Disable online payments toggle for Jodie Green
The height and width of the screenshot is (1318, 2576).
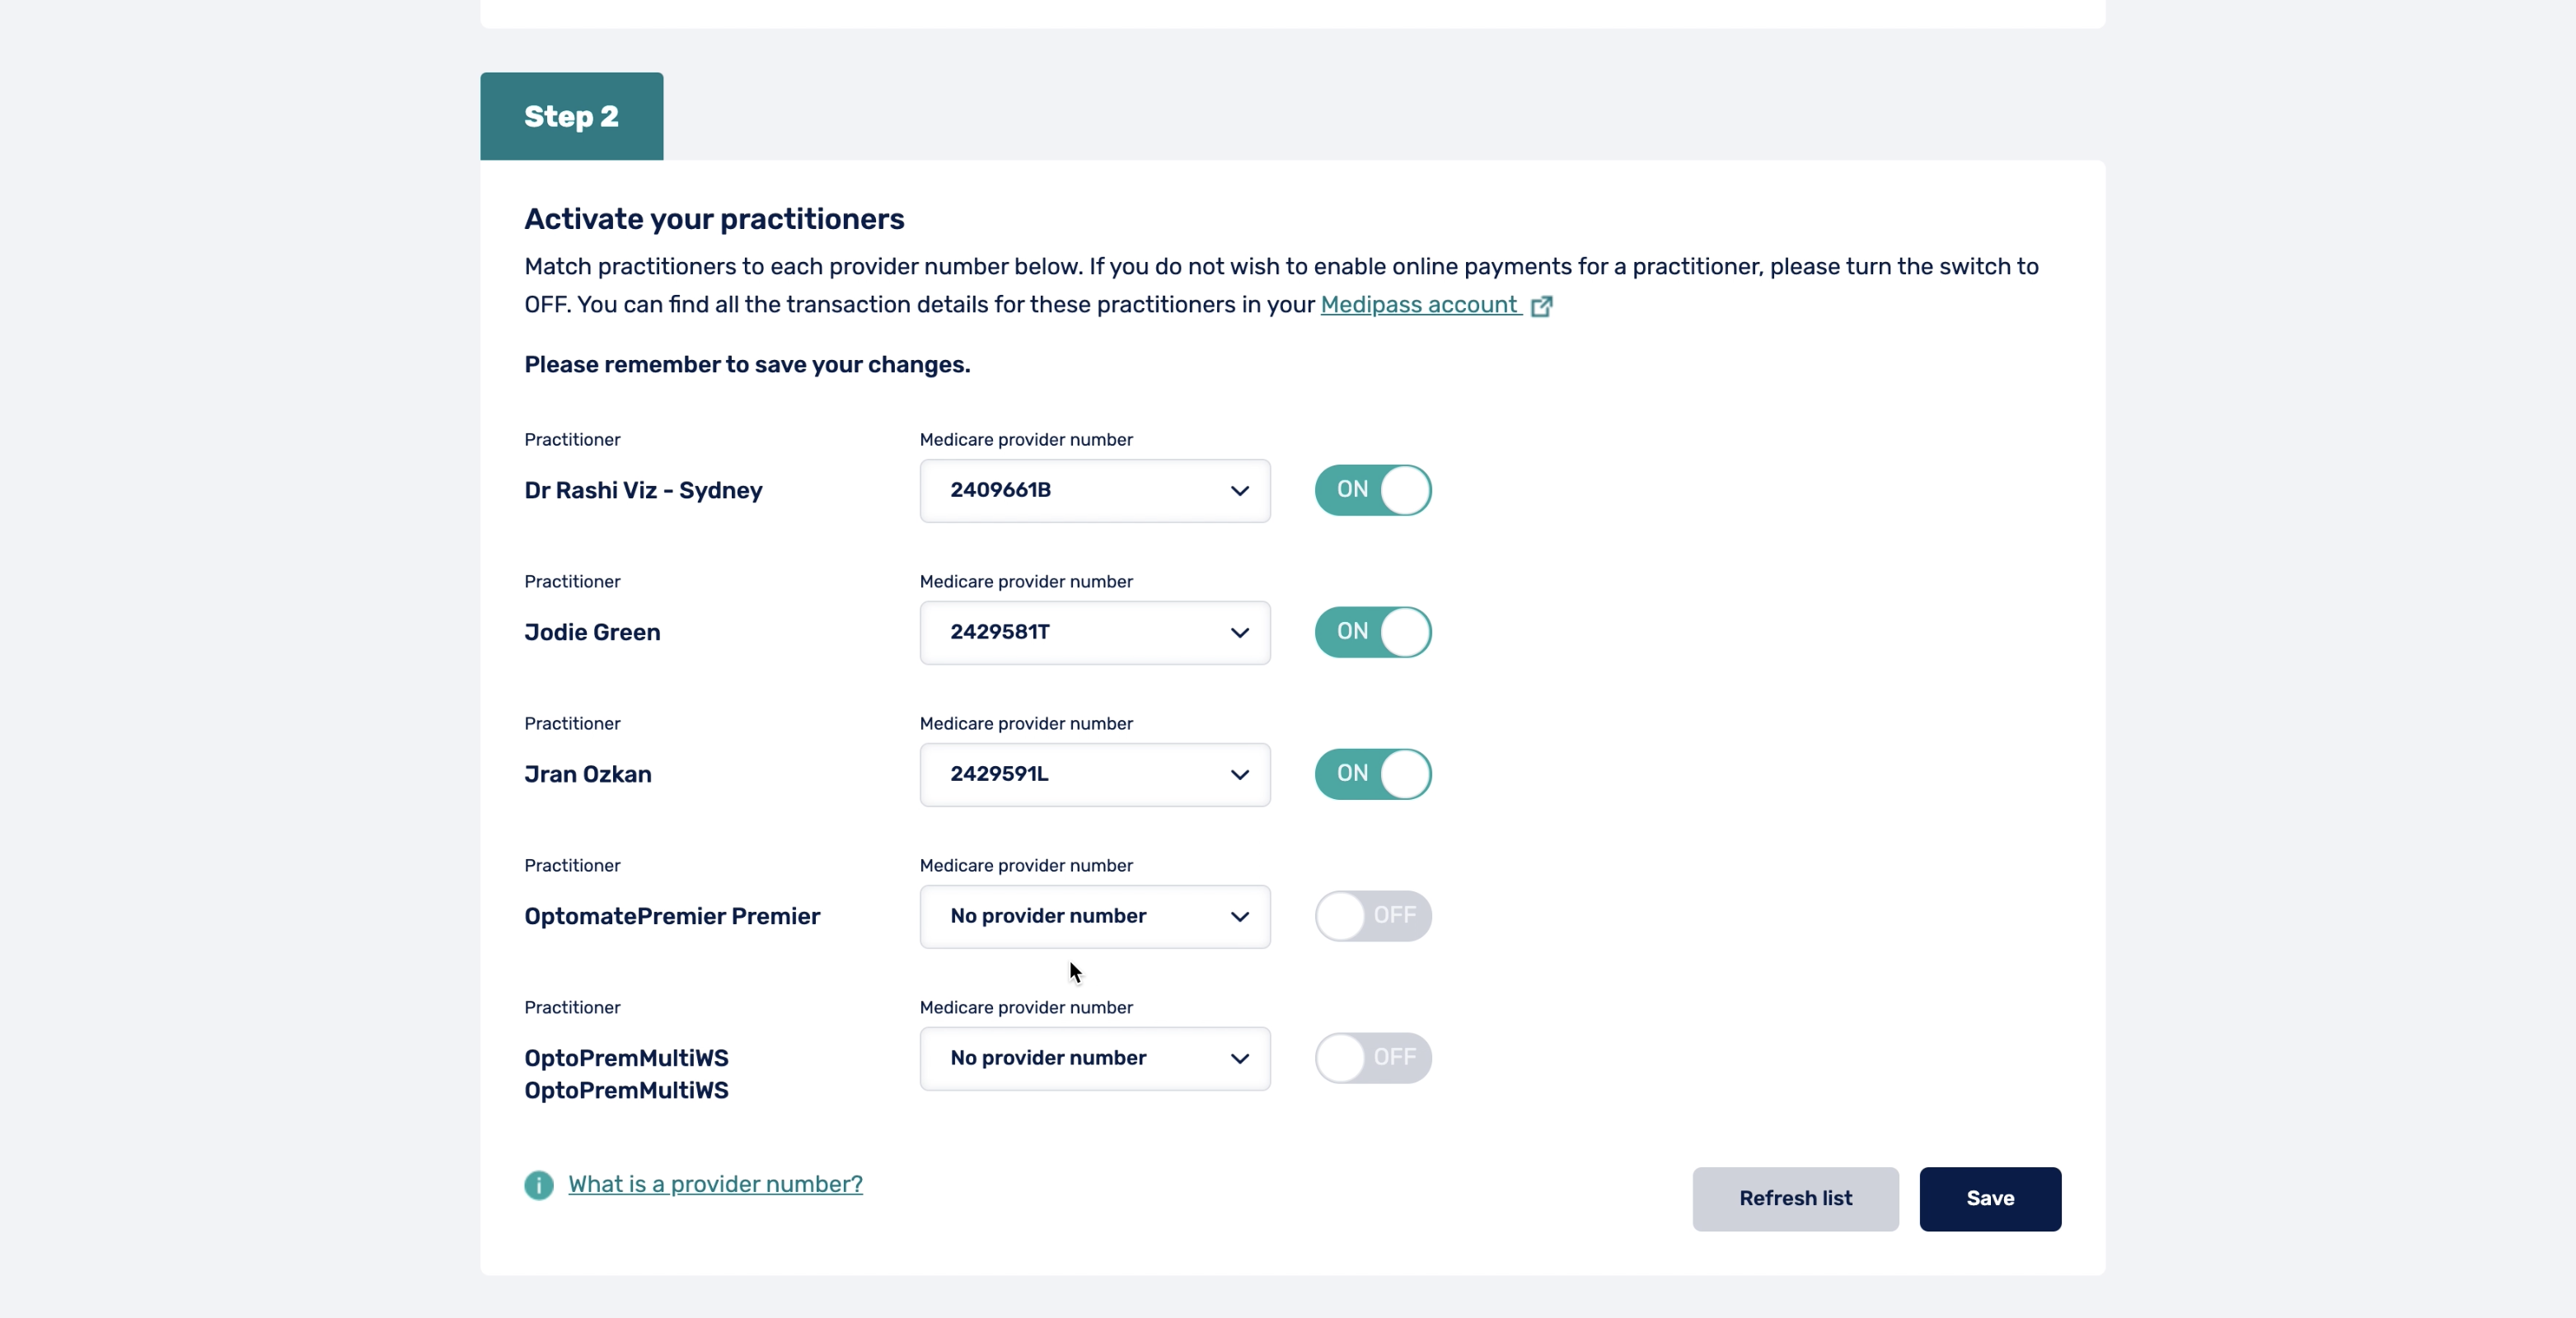tap(1372, 632)
